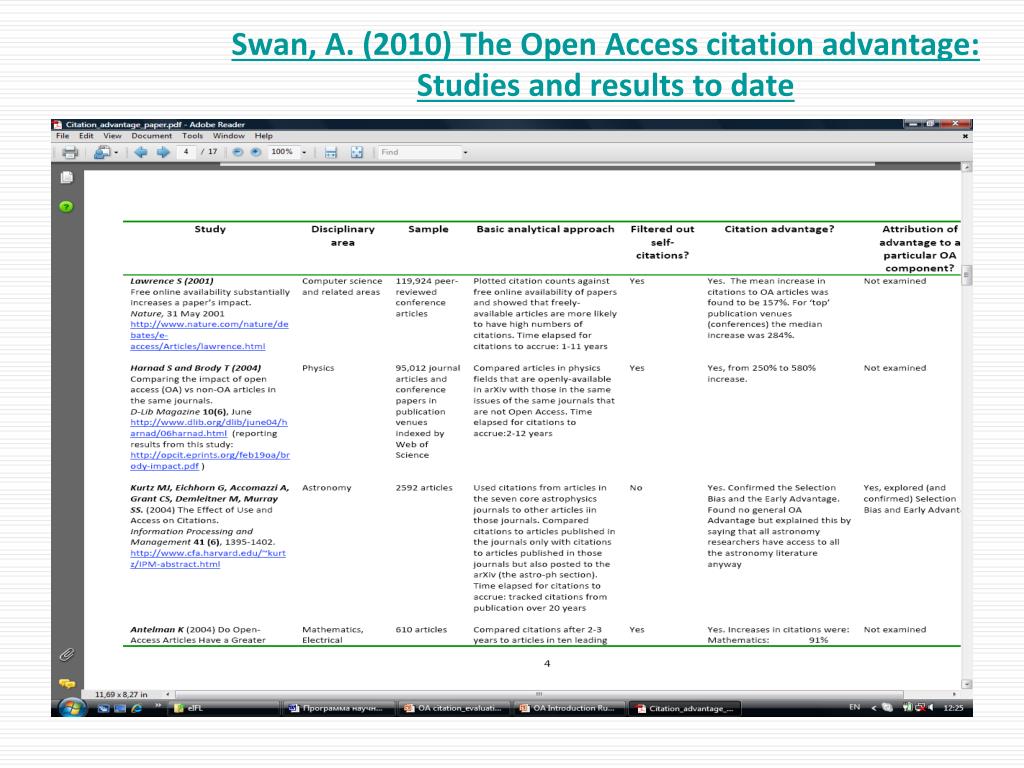The image size is (1024, 768).
Task: Click the Sample column header
Action: 428,229
